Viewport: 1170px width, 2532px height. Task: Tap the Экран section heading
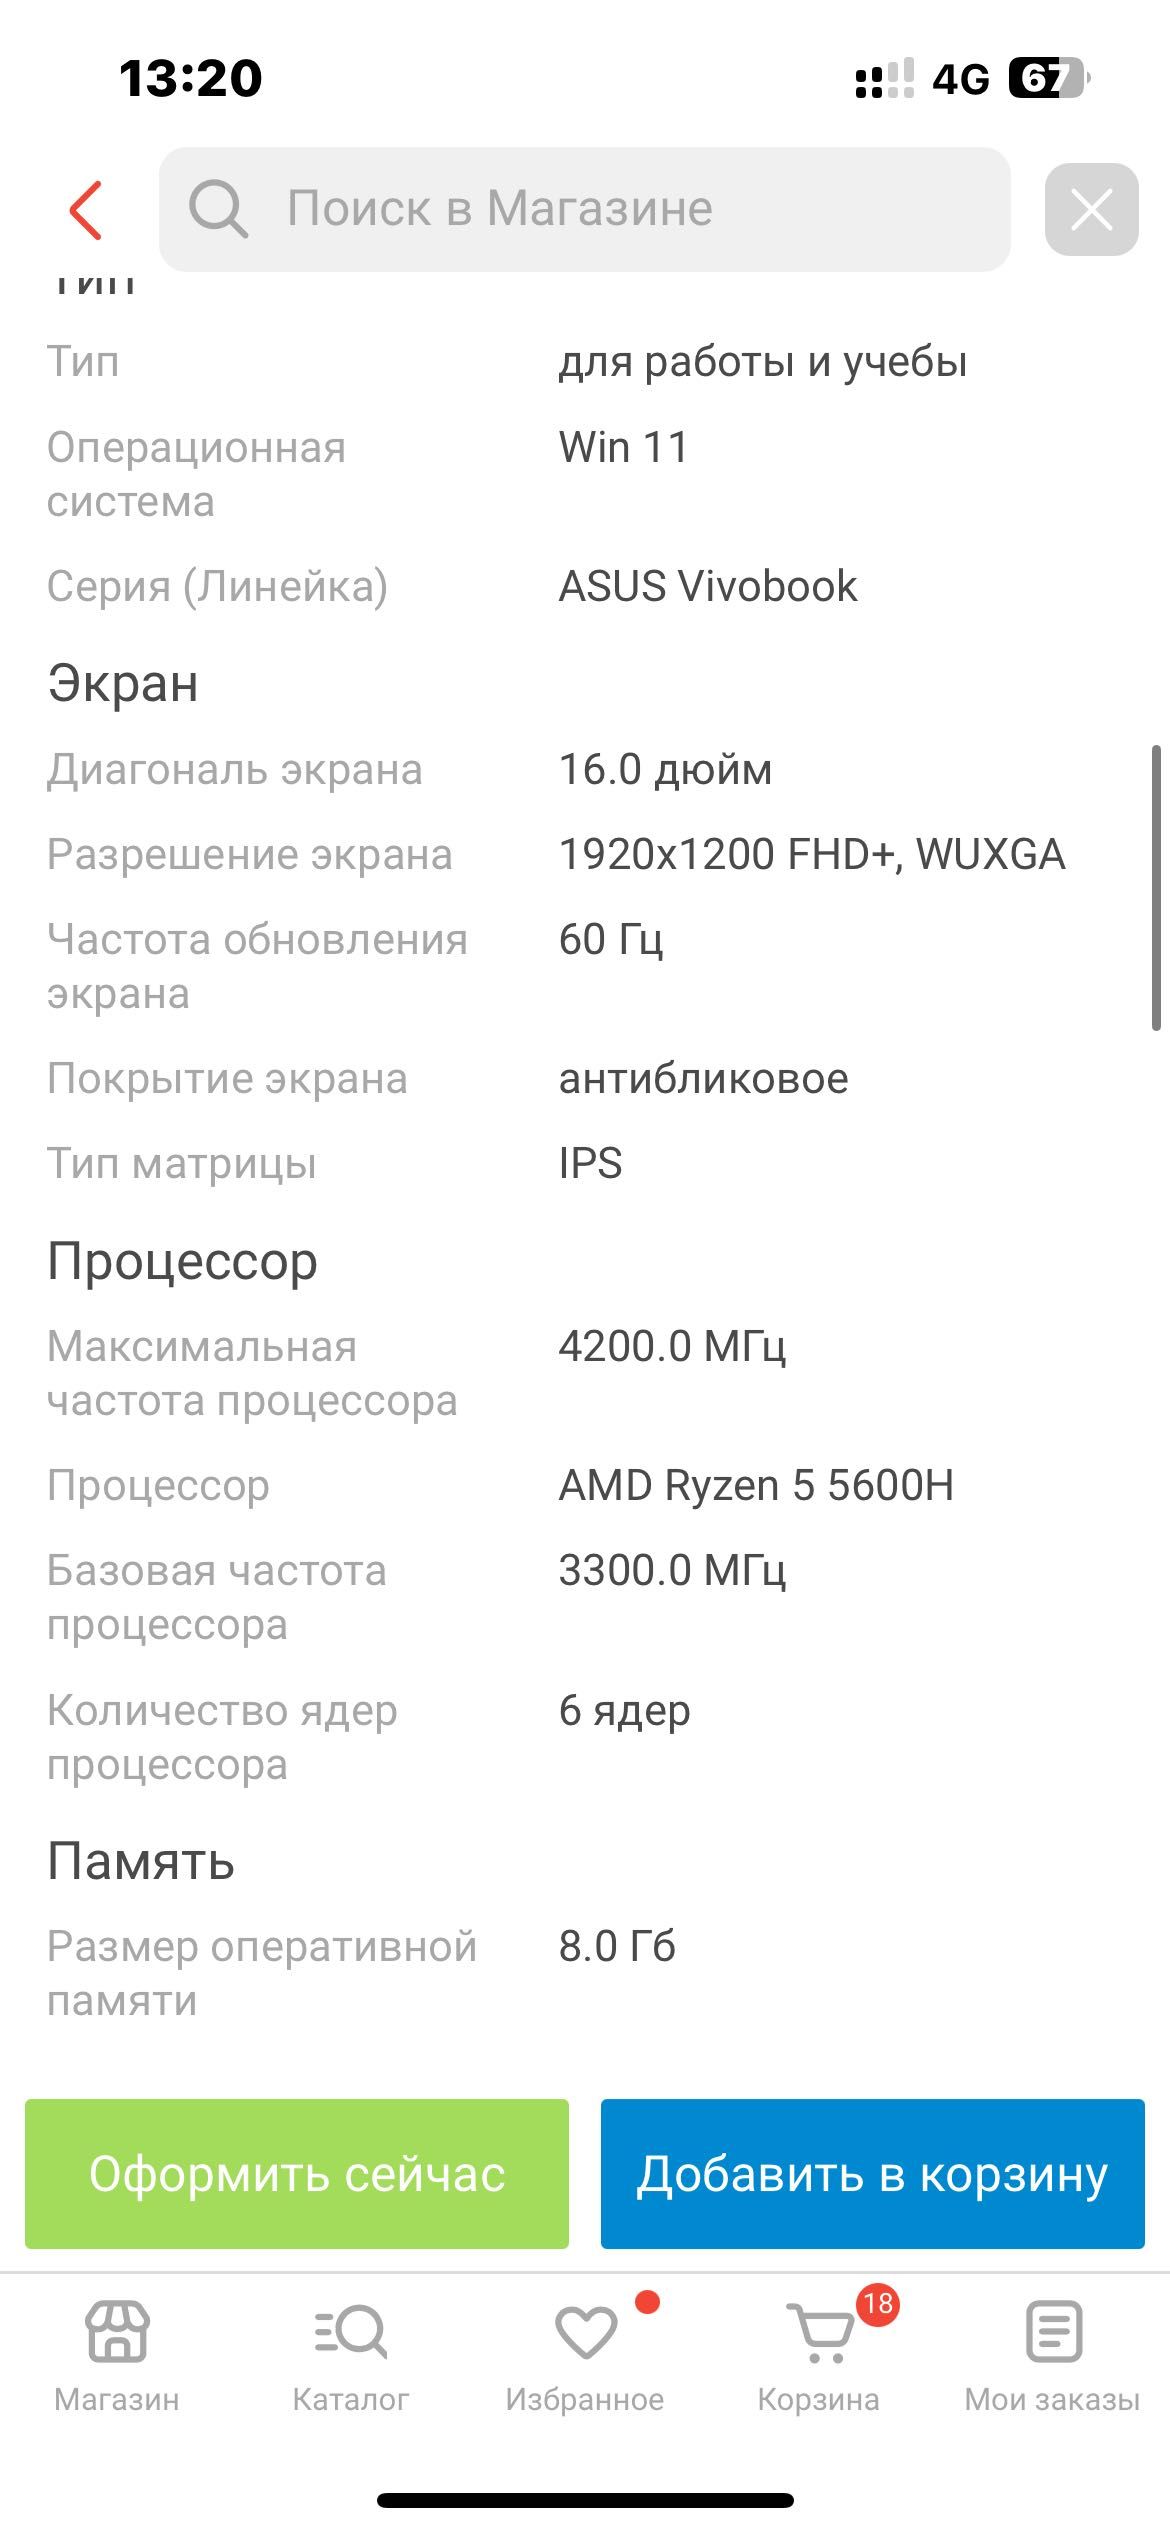pos(123,684)
